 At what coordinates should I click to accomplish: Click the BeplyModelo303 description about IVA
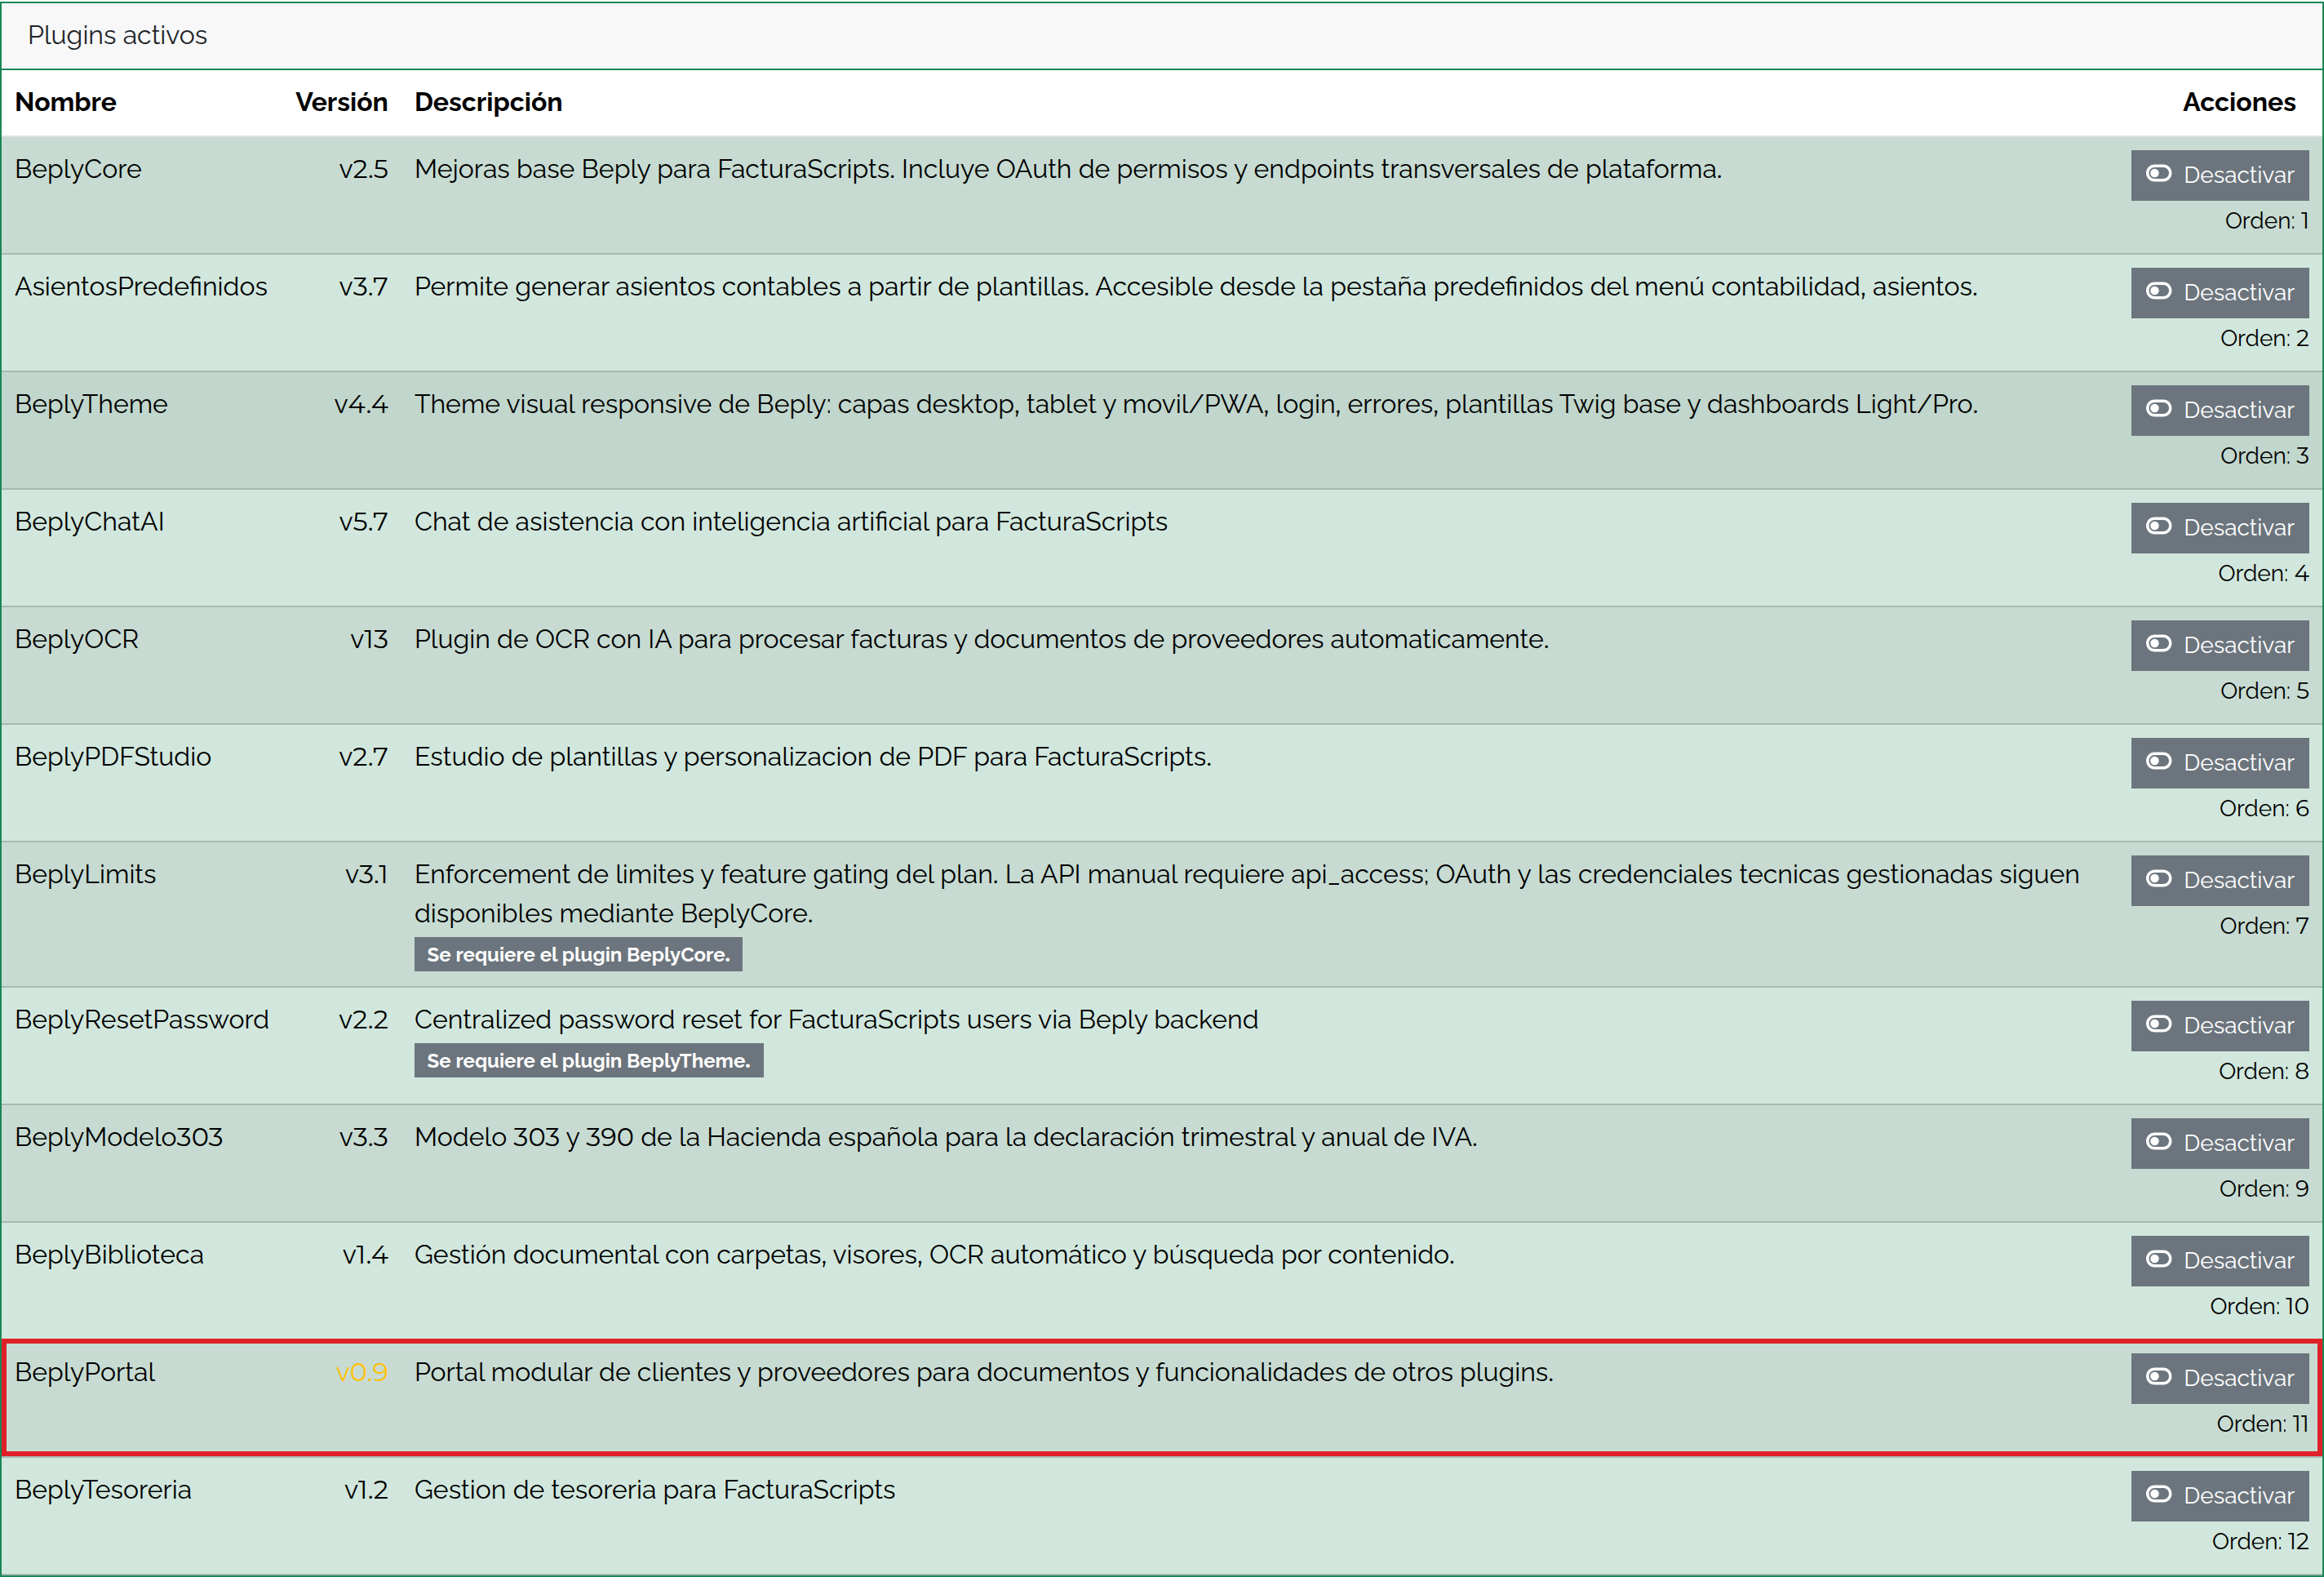click(946, 1137)
